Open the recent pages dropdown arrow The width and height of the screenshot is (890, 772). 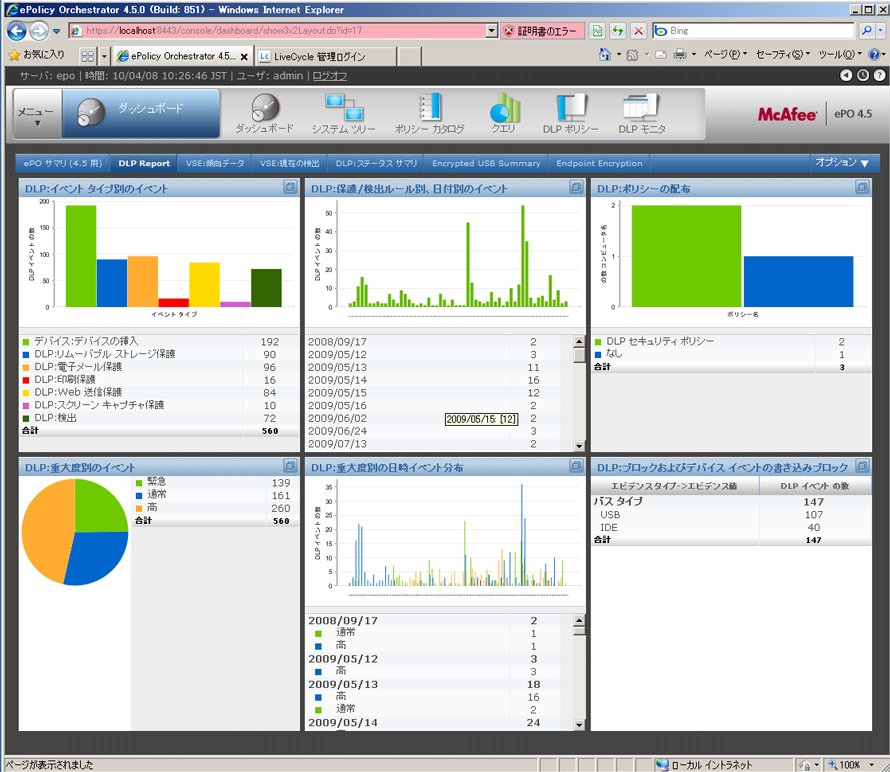[56, 31]
